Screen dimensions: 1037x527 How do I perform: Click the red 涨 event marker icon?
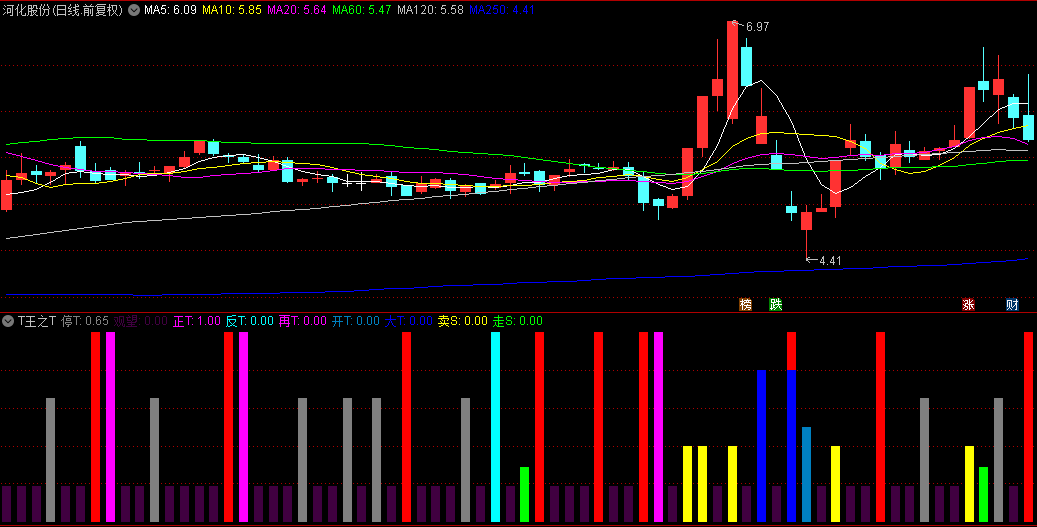click(x=968, y=305)
